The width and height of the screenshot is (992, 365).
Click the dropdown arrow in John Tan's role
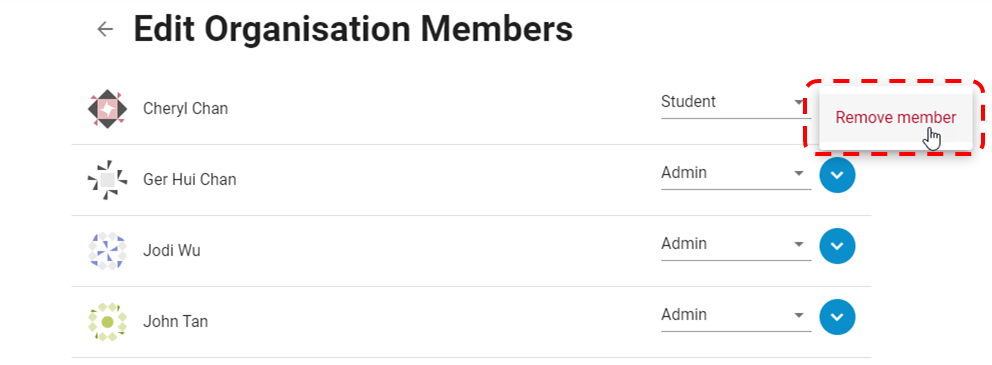tap(799, 314)
